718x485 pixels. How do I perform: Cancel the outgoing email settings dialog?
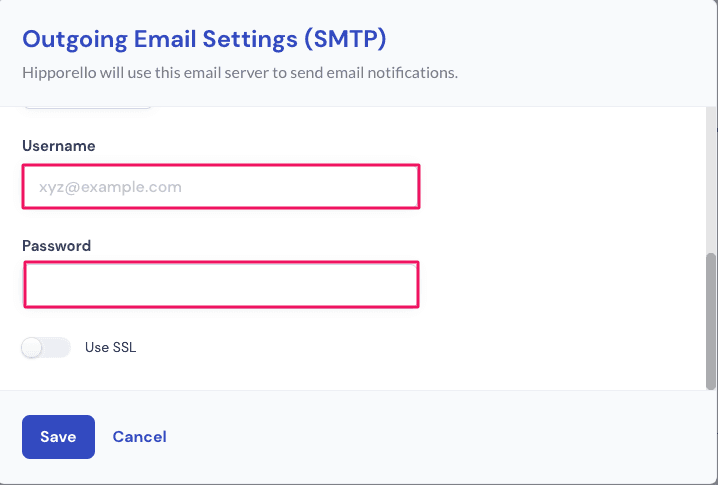tap(140, 437)
